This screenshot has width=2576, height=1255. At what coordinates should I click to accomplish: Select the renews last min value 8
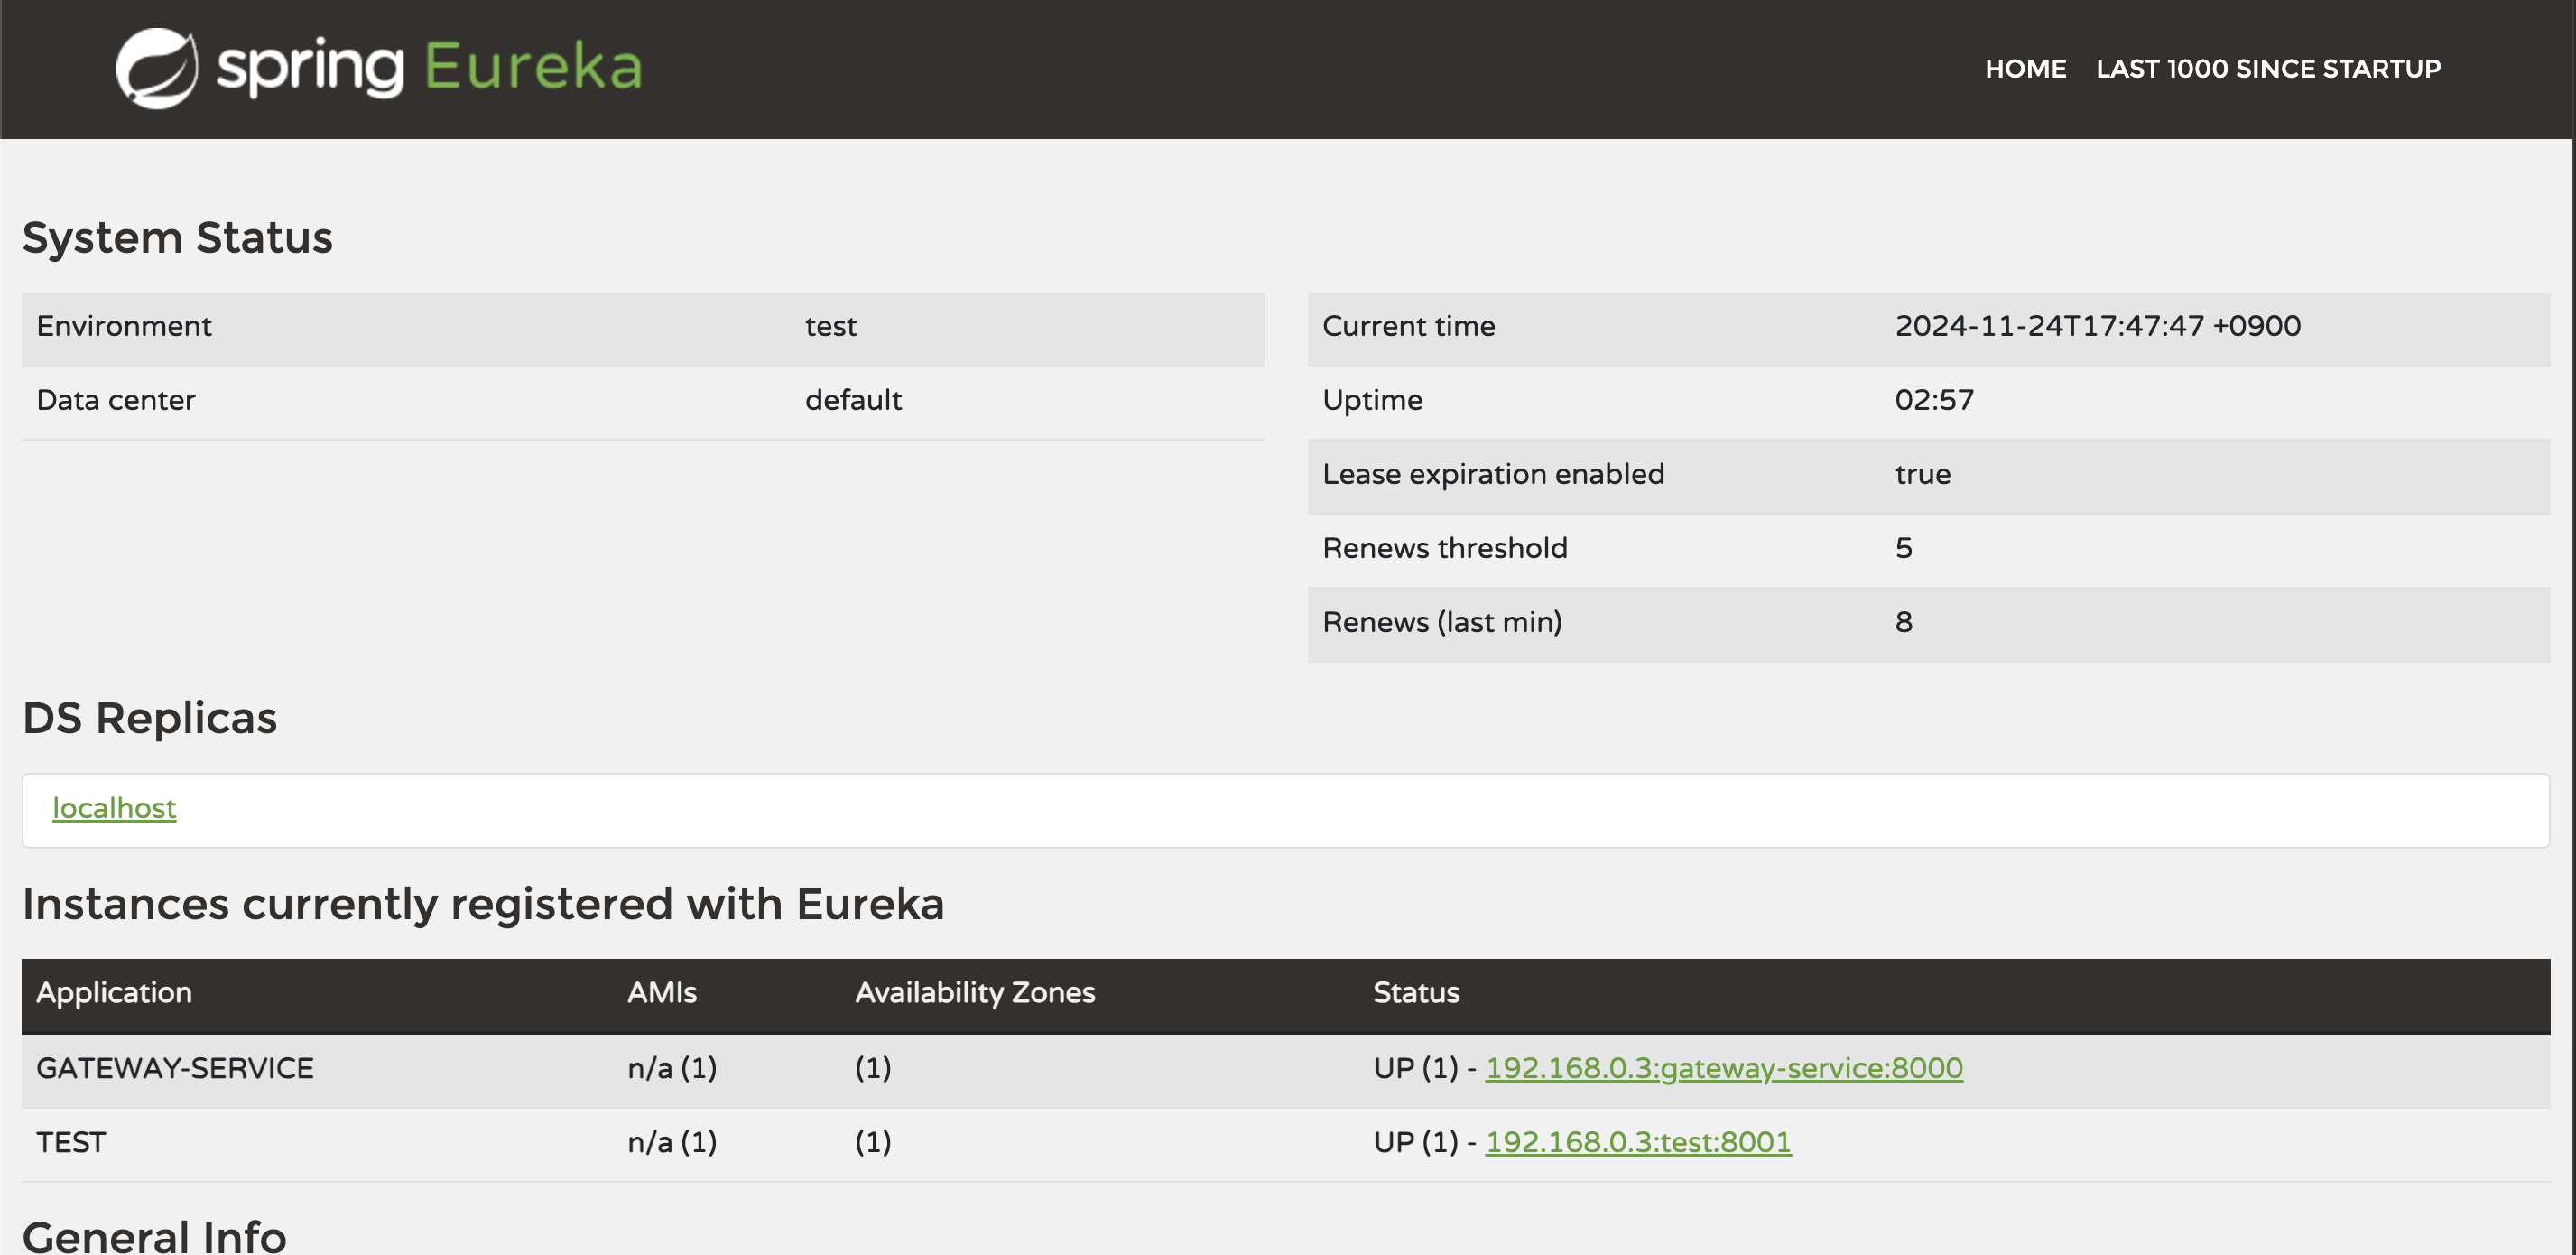1904,622
